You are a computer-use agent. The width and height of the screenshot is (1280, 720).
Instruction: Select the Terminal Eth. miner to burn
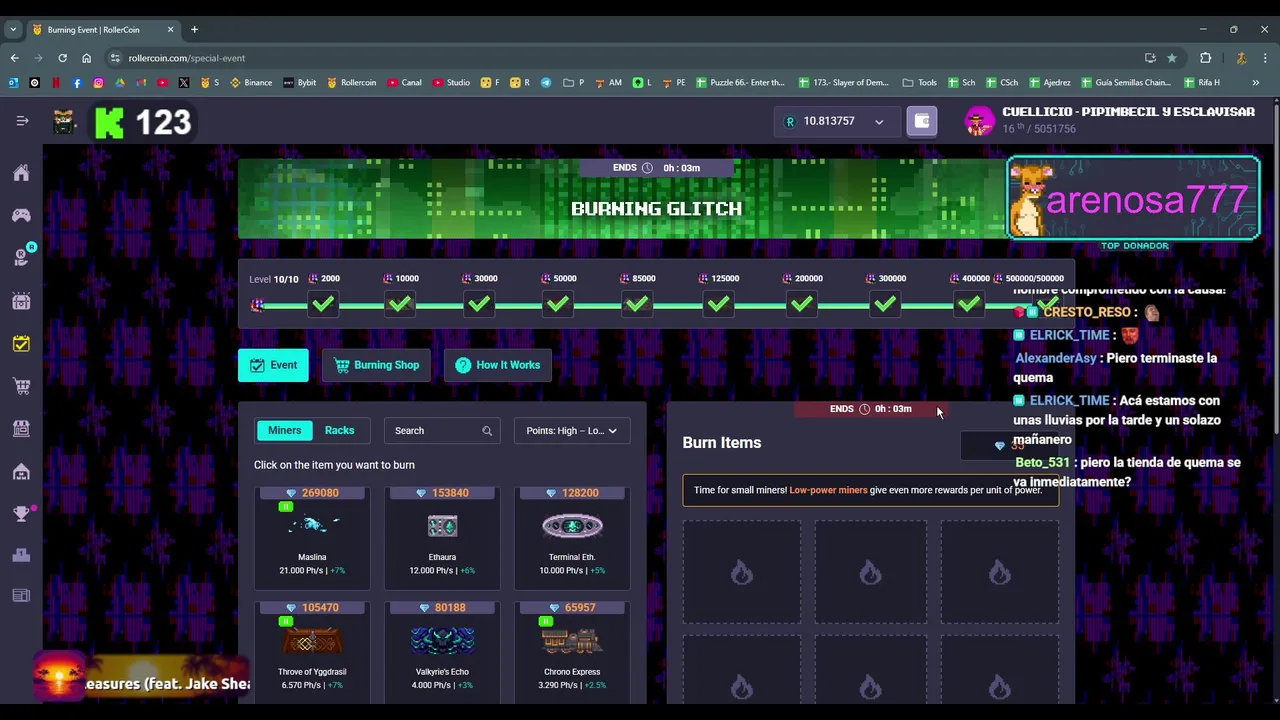point(572,536)
